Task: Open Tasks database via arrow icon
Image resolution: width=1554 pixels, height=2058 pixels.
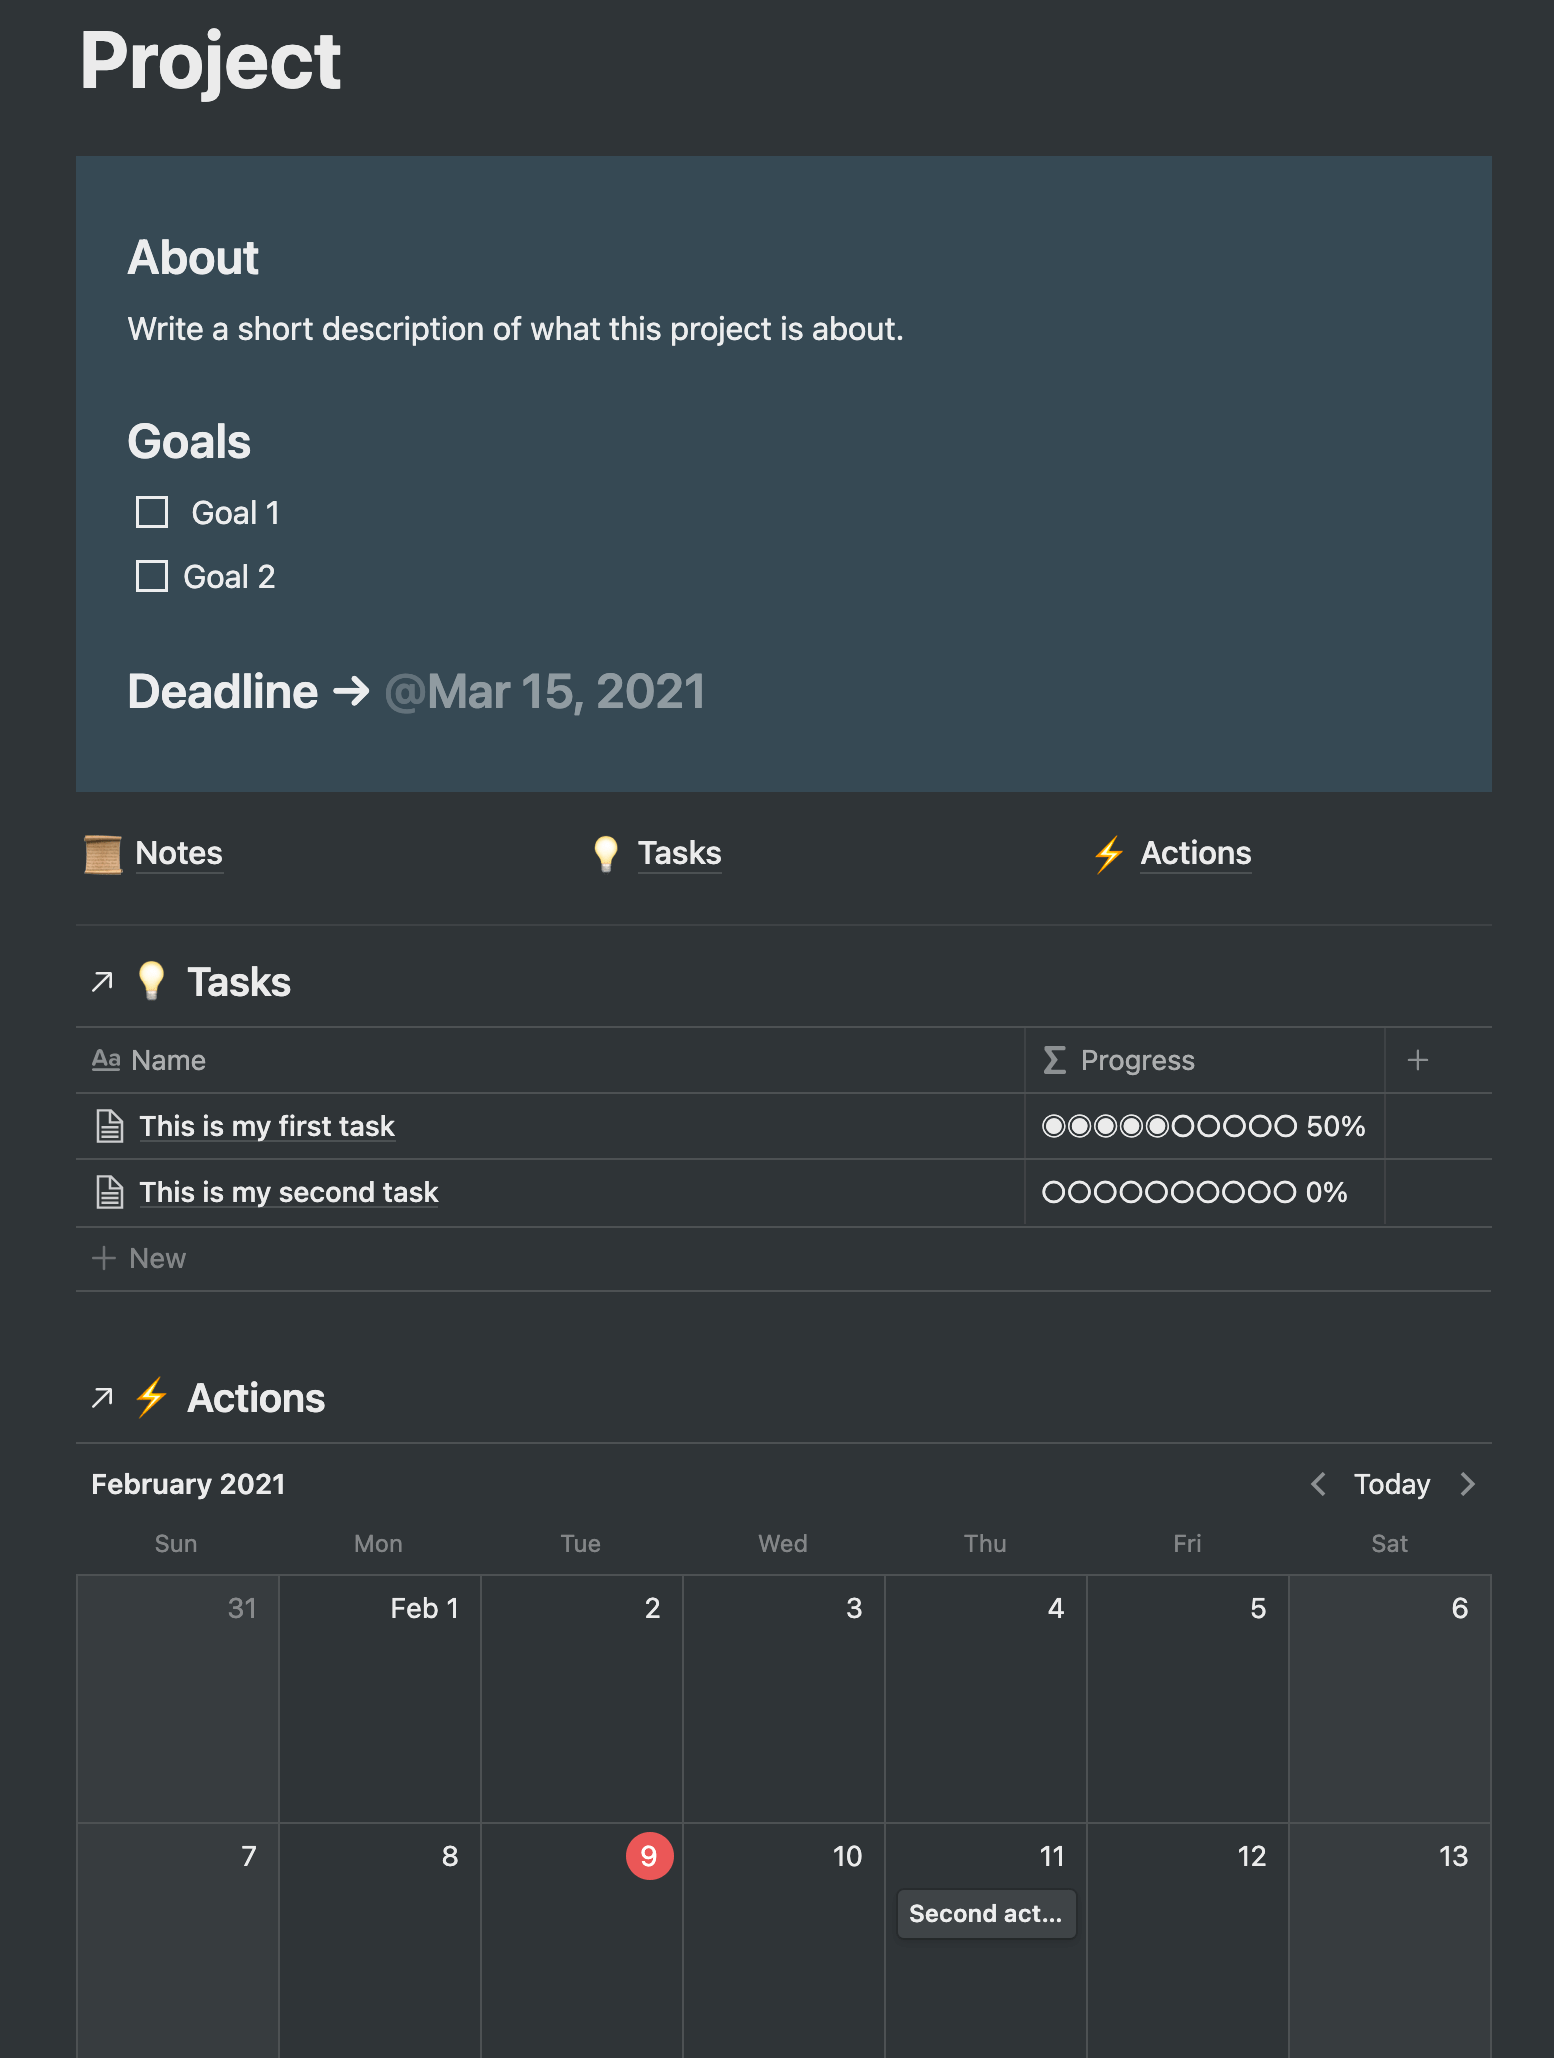Action: [x=102, y=982]
